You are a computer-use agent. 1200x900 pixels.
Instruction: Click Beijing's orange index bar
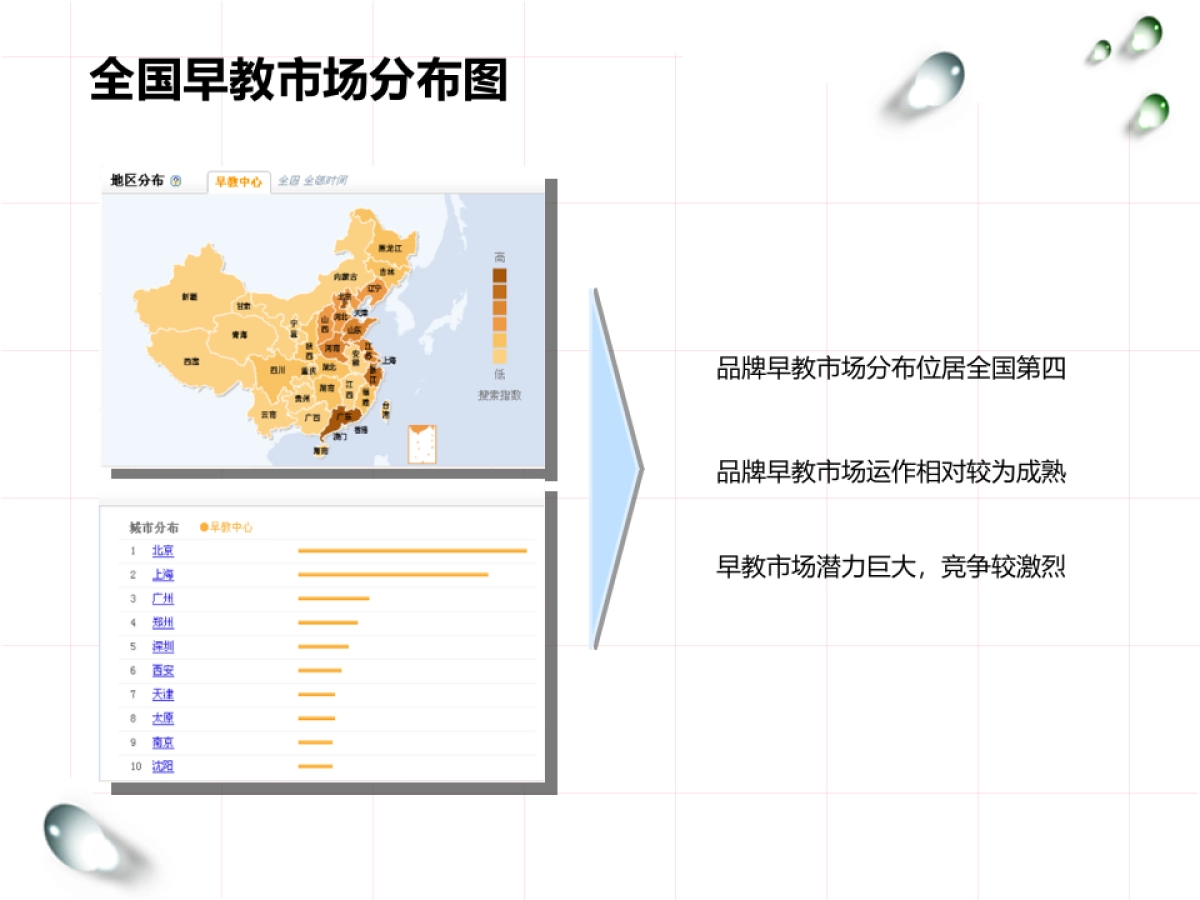click(412, 550)
